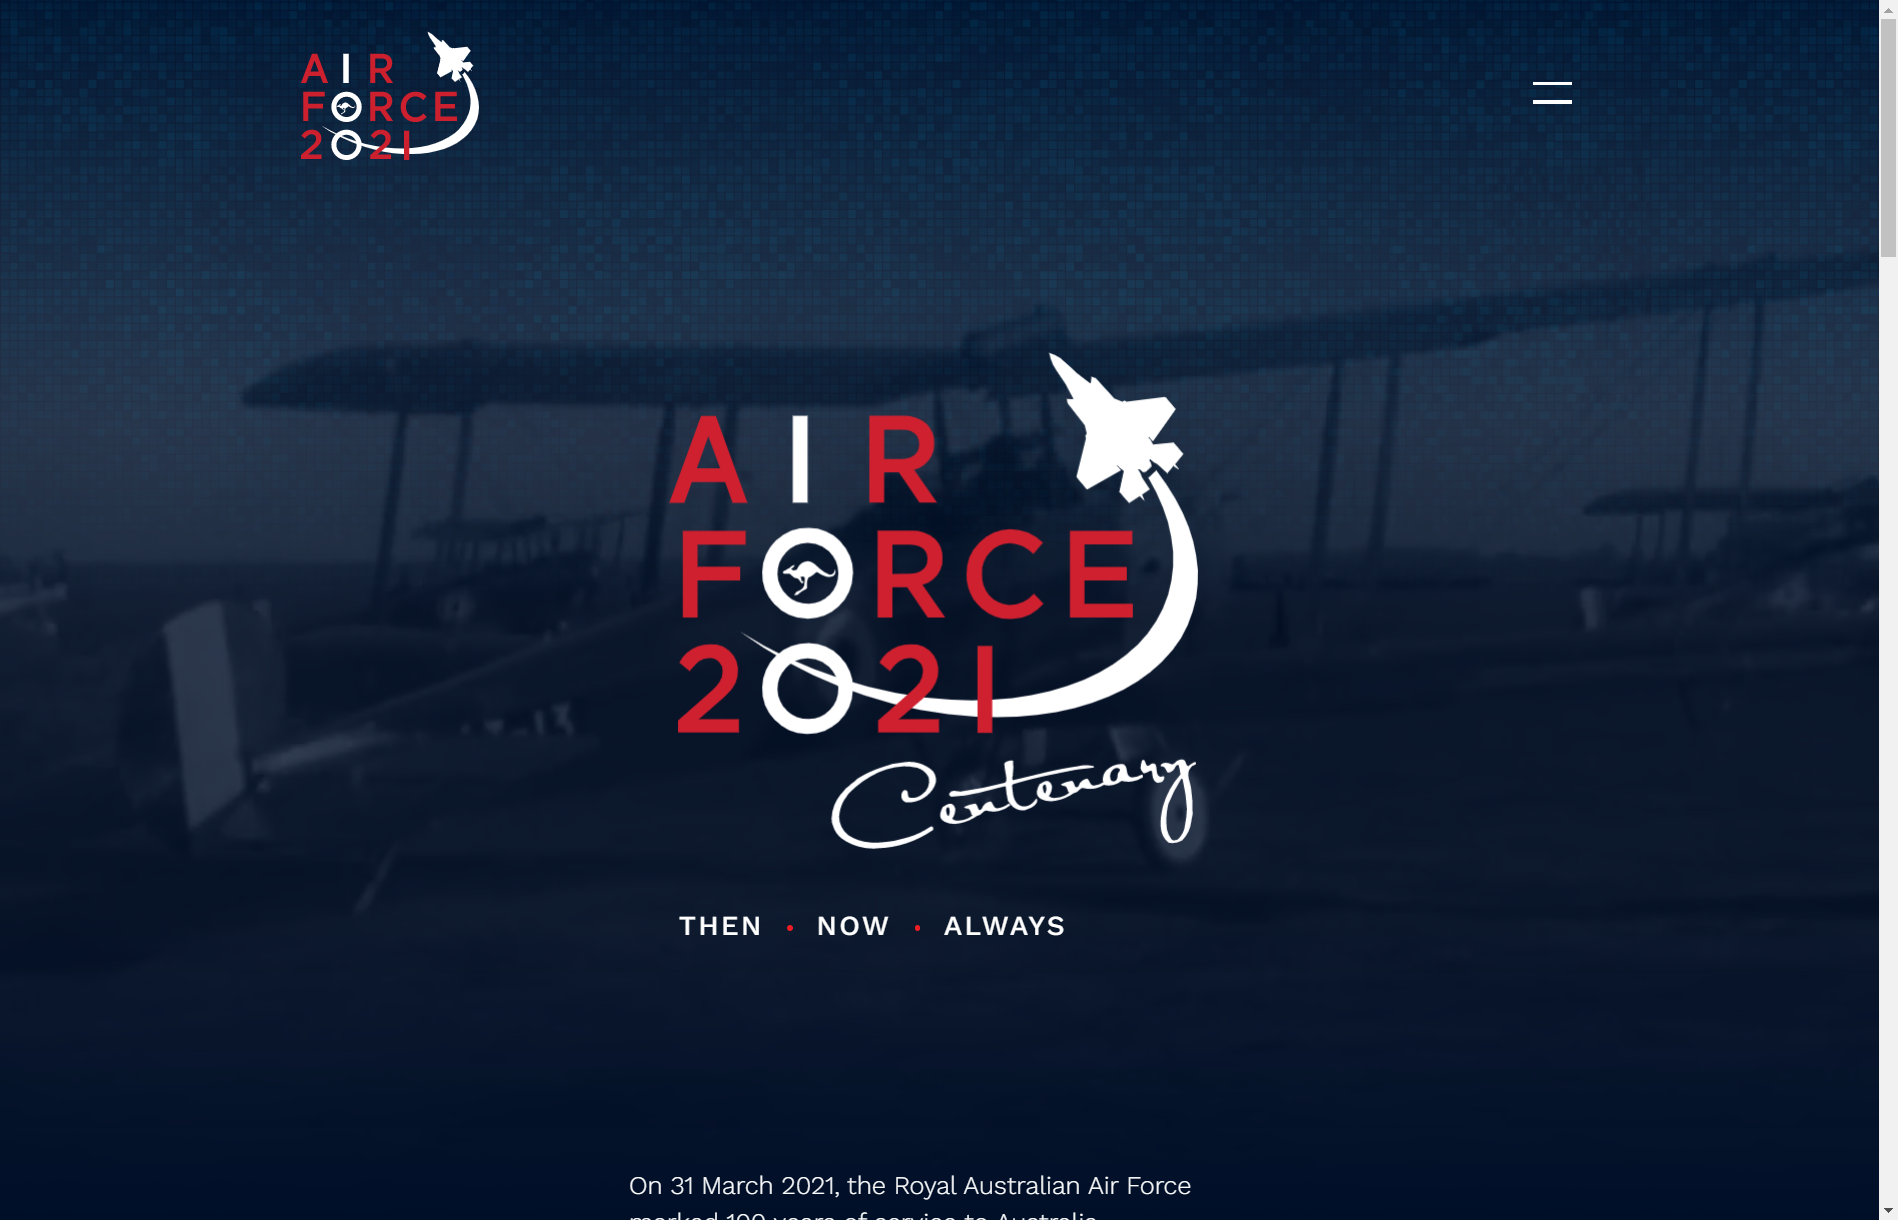
Task: Click the kangaroo roundel in large FORCE word
Action: click(807, 573)
